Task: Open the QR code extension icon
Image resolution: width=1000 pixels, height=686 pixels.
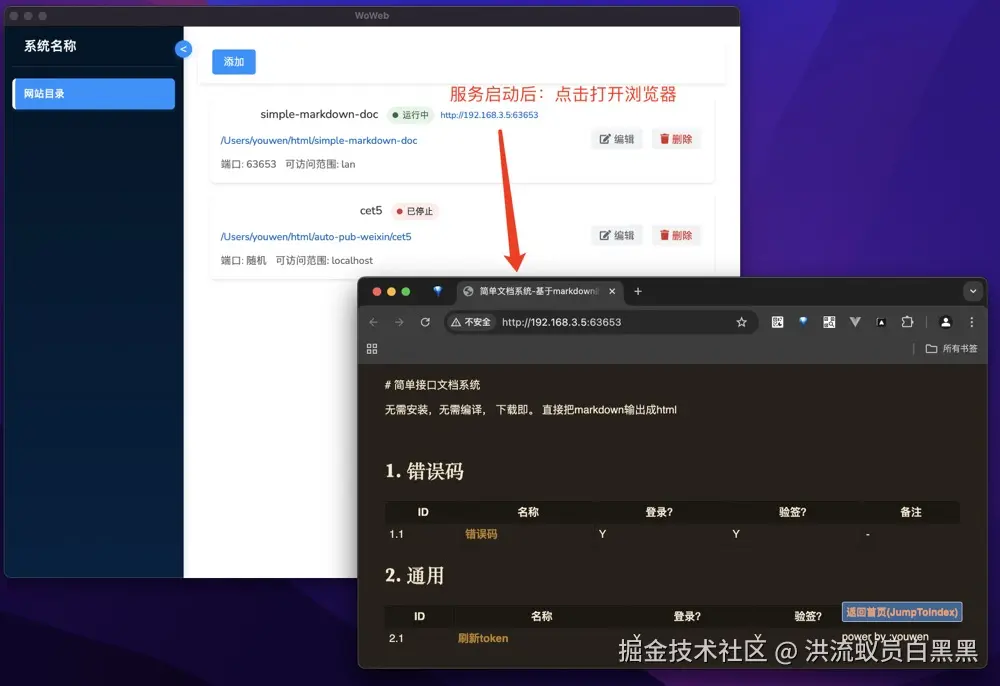Action: coord(777,321)
